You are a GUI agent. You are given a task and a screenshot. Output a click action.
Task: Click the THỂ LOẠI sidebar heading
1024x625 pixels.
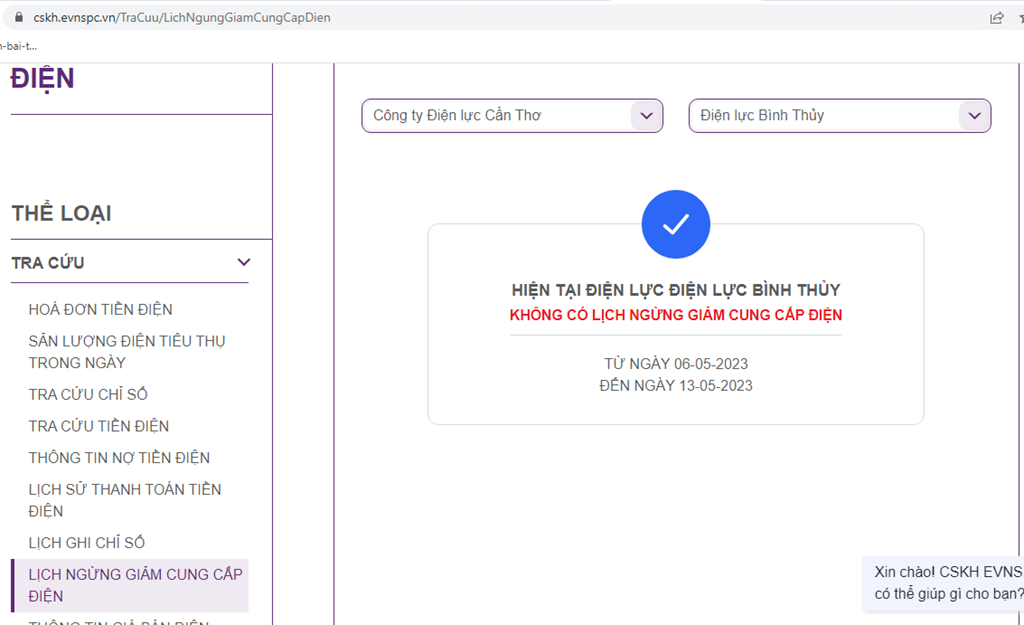click(x=61, y=214)
